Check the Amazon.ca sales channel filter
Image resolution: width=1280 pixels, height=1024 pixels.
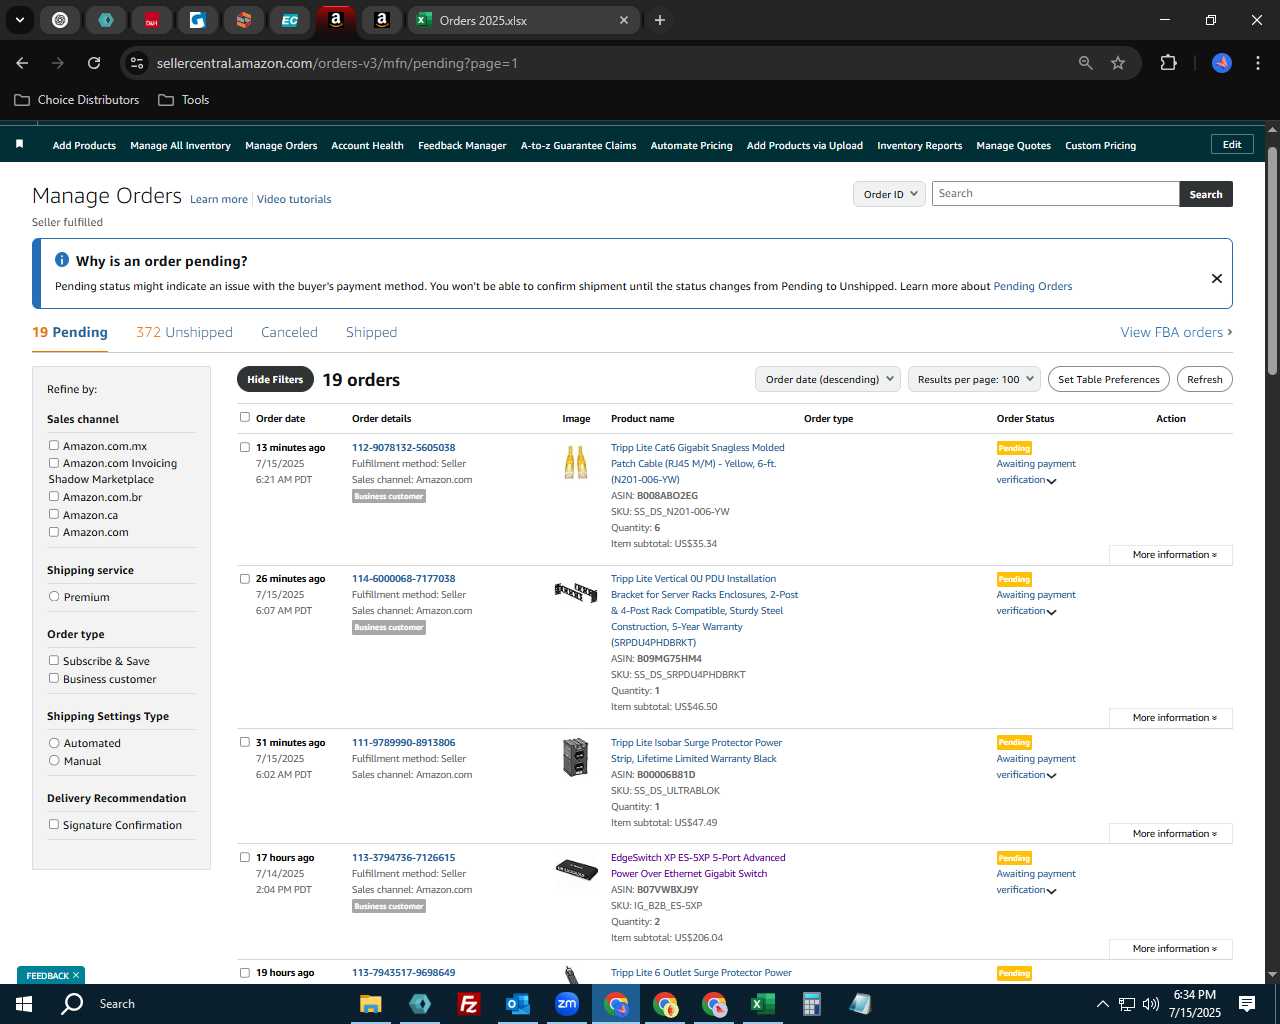pos(54,514)
